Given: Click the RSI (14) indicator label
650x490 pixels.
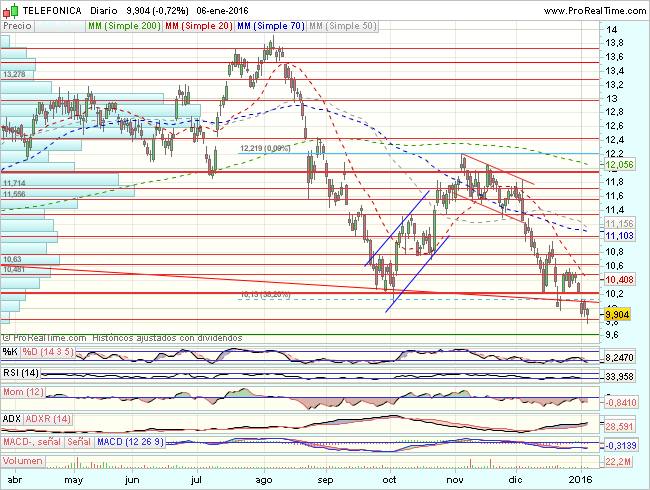Looking at the screenshot, I should 21,373.
